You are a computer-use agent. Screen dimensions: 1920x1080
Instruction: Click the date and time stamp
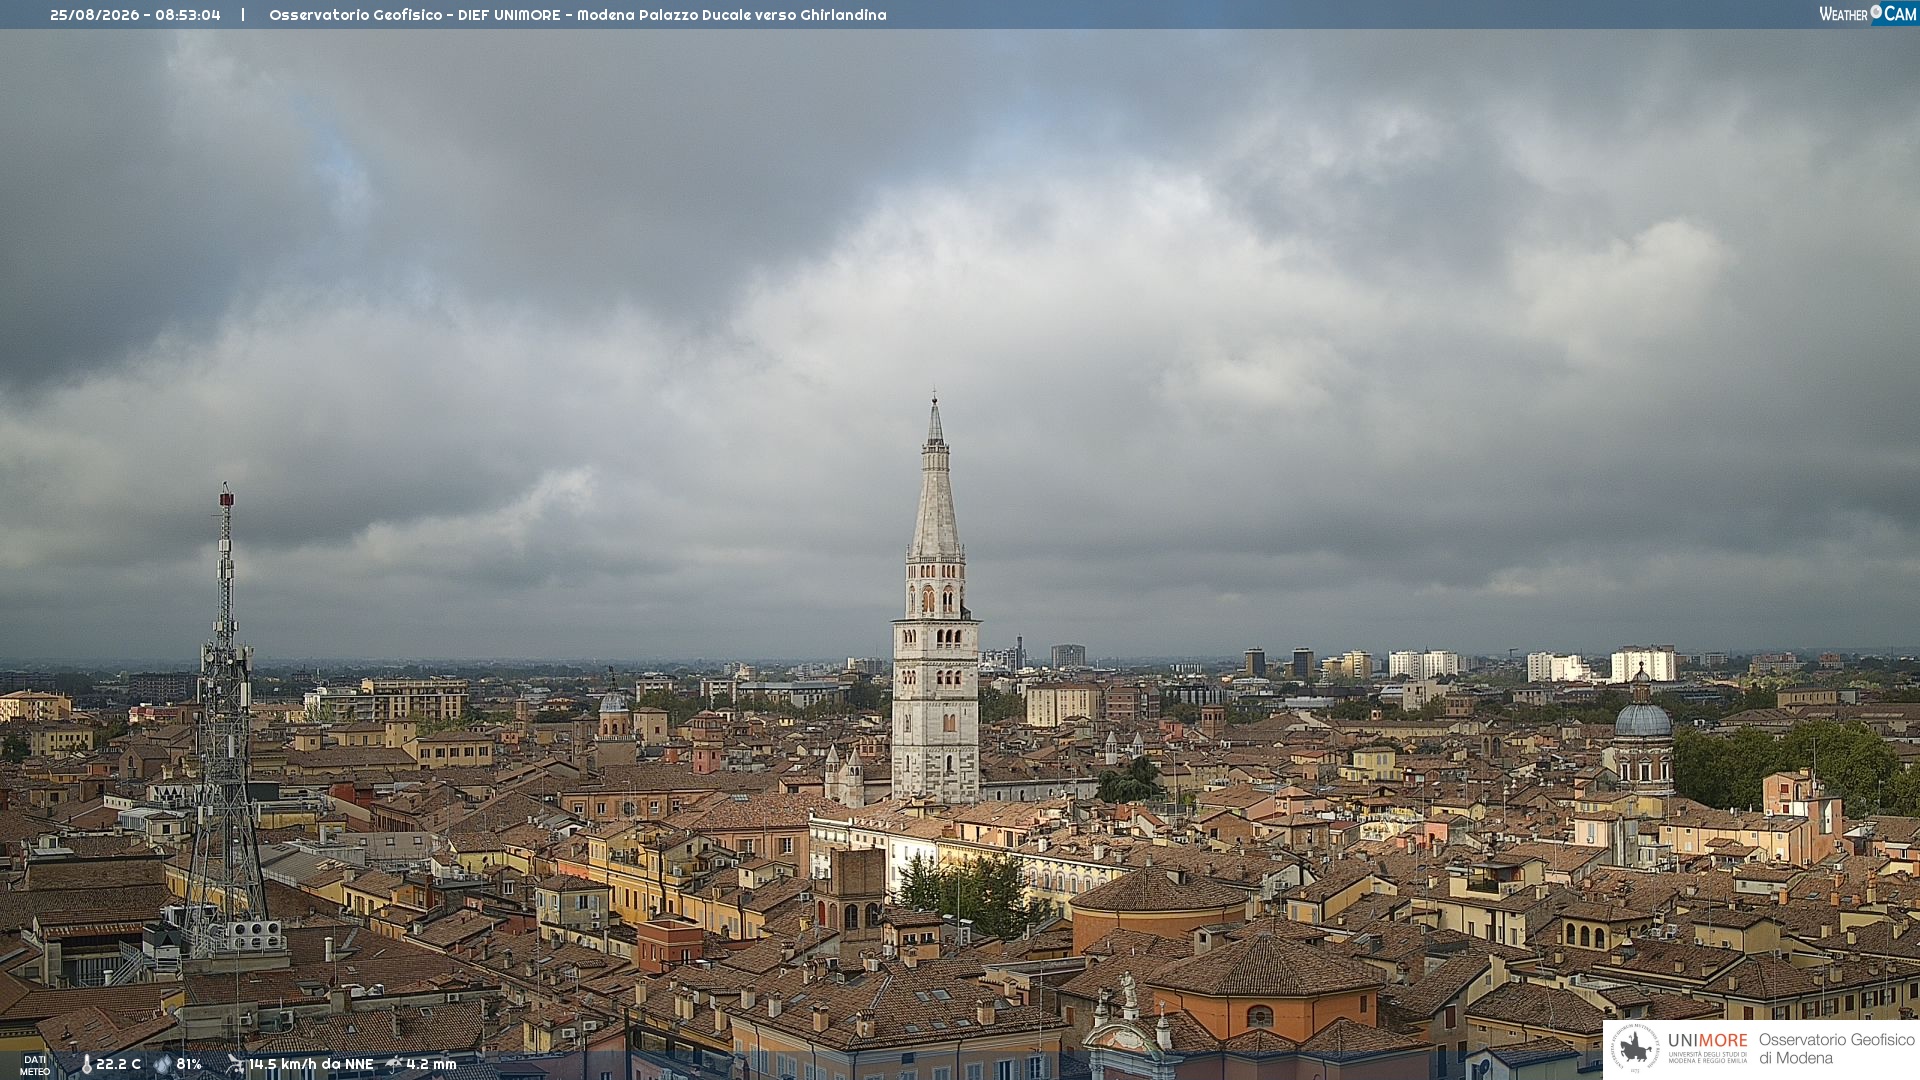coord(135,15)
